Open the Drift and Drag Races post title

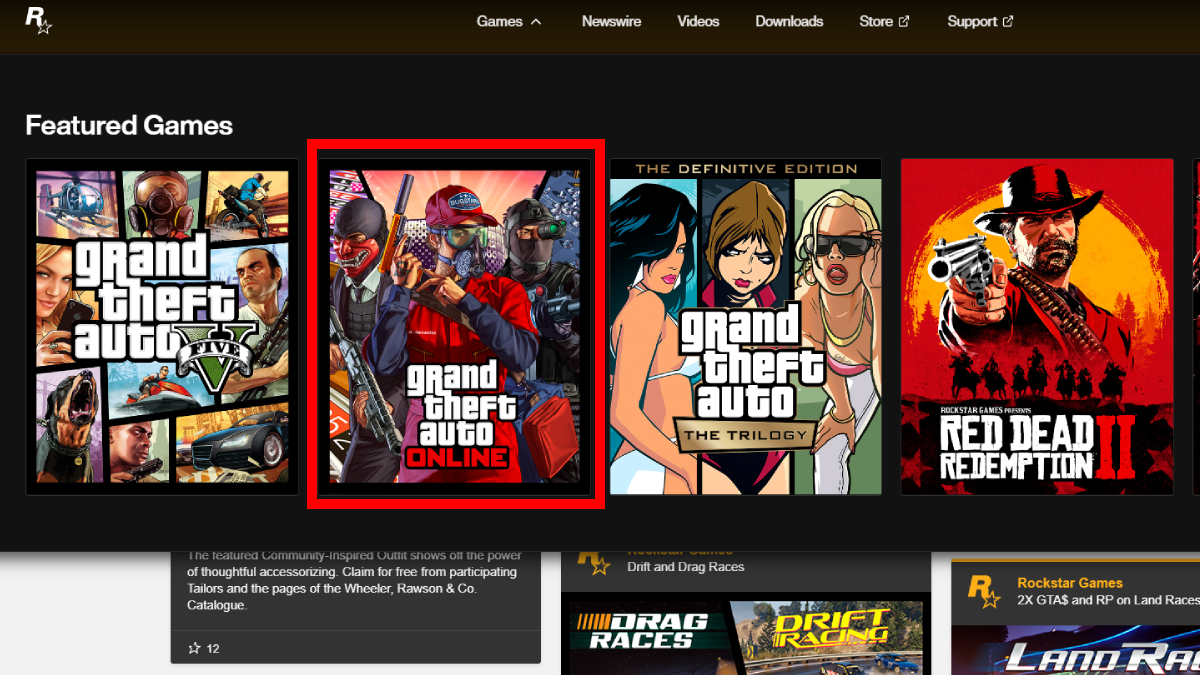(685, 567)
